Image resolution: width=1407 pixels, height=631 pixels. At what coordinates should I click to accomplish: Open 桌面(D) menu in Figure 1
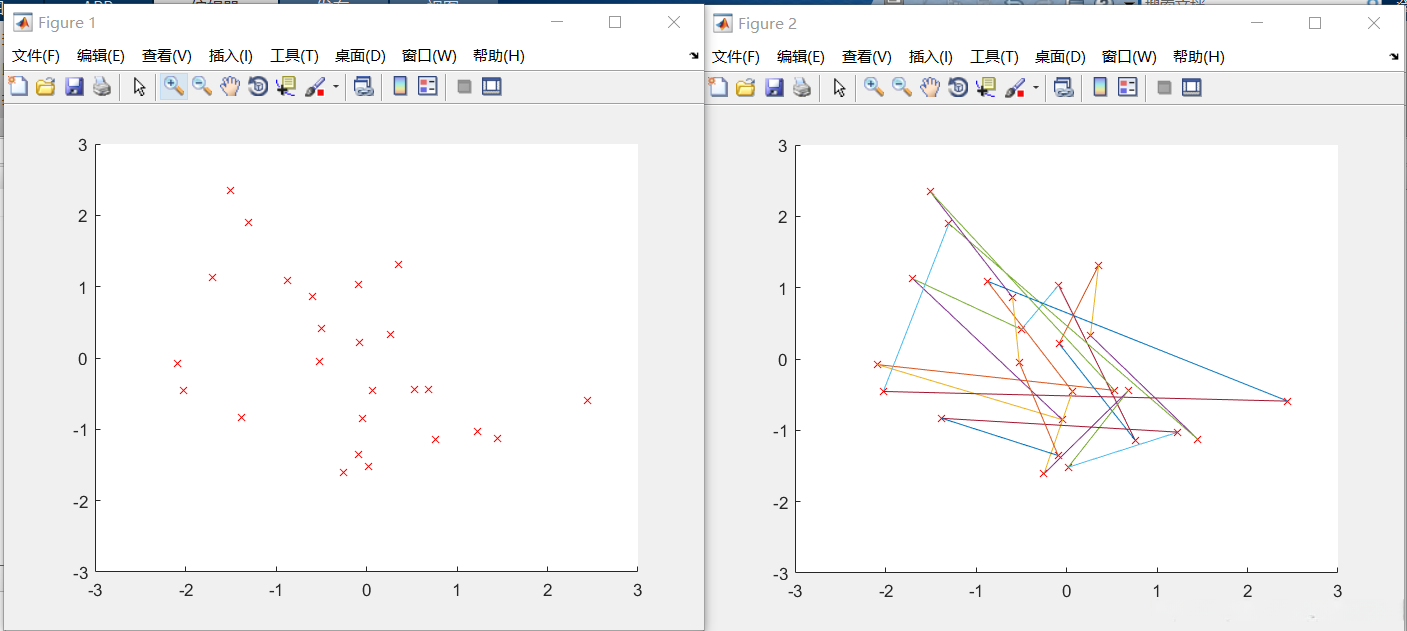coord(360,56)
